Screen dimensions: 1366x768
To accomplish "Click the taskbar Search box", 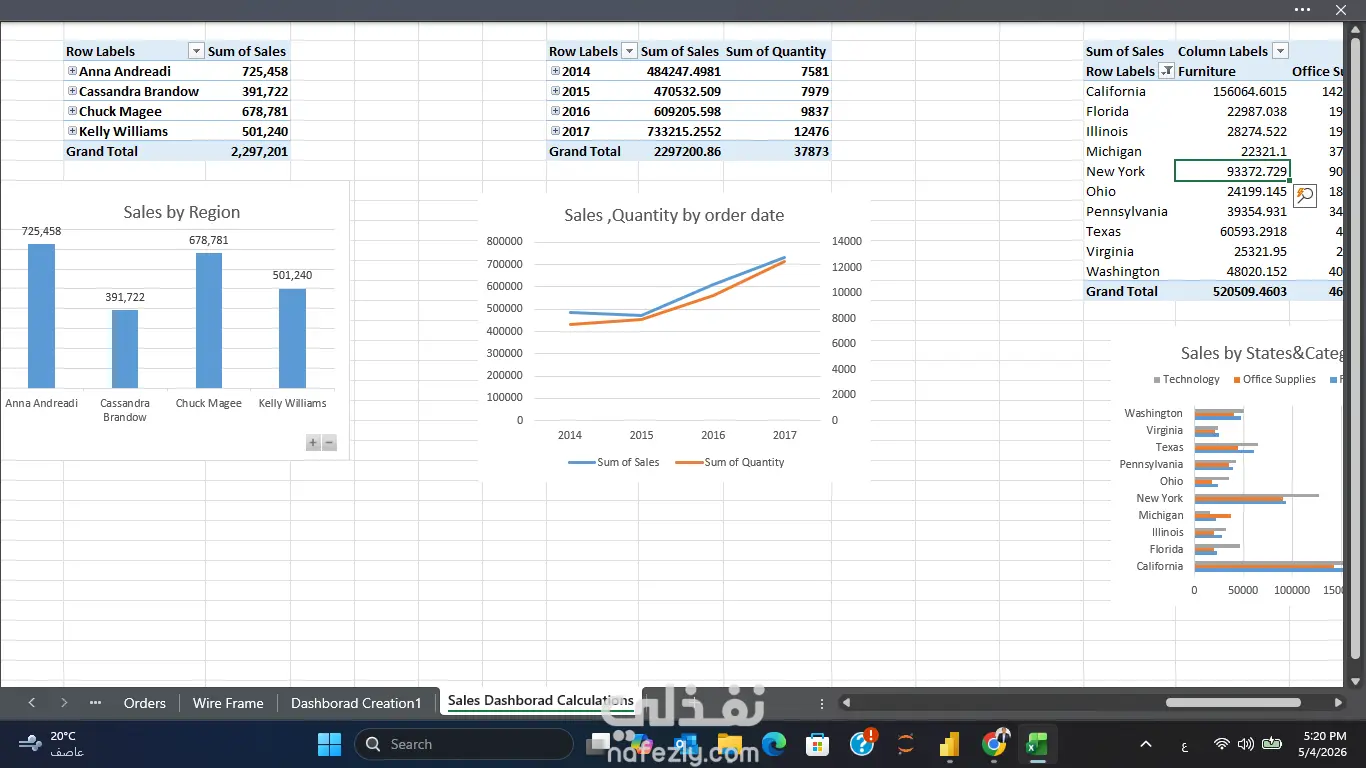I will point(464,744).
